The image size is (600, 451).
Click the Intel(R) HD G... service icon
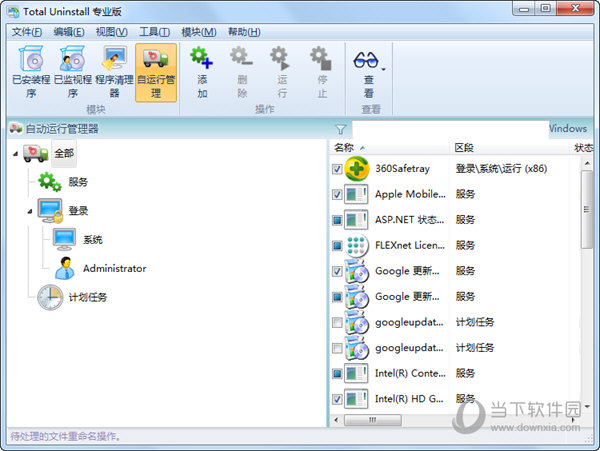[356, 399]
